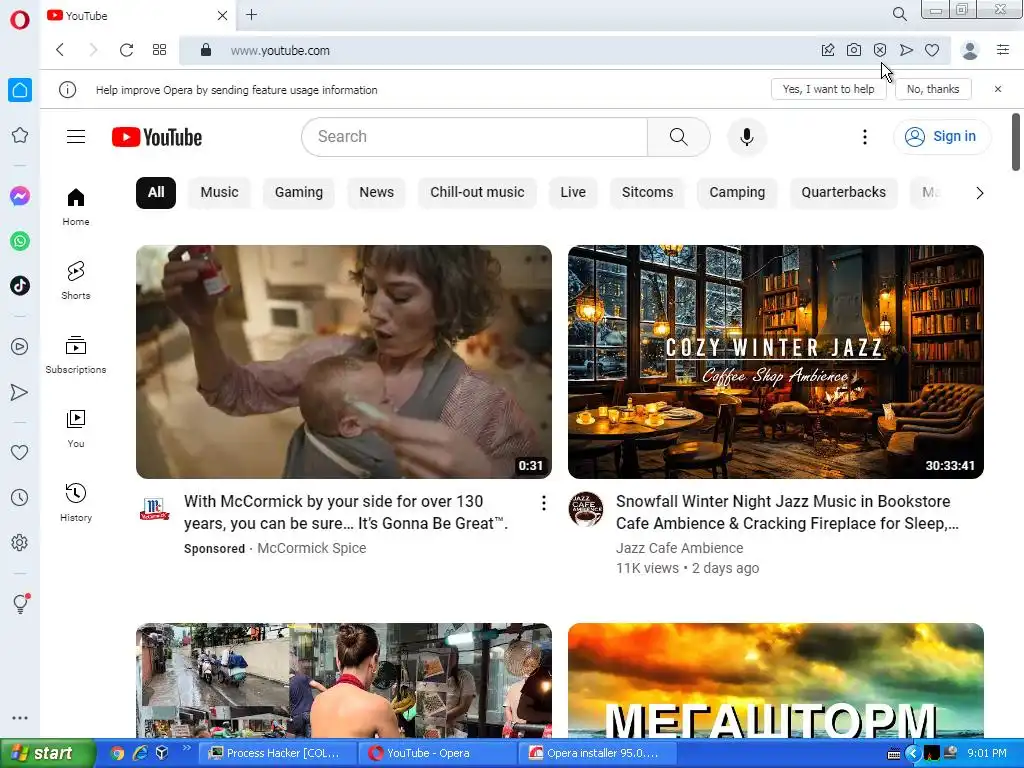This screenshot has width=1024, height=768.
Task: Click the lightbulb tips icon in sidebar
Action: 20,603
